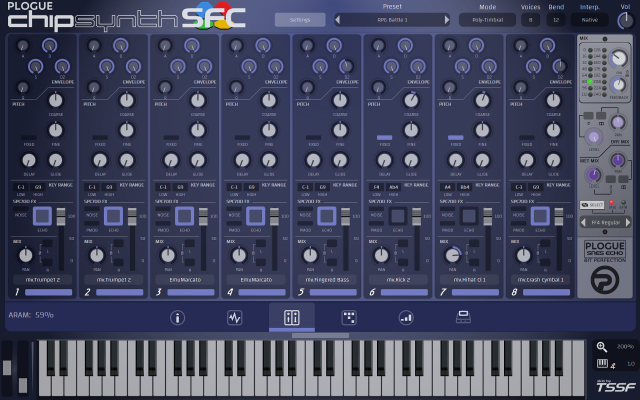Click the ECHO square on voice 7

click(469, 216)
